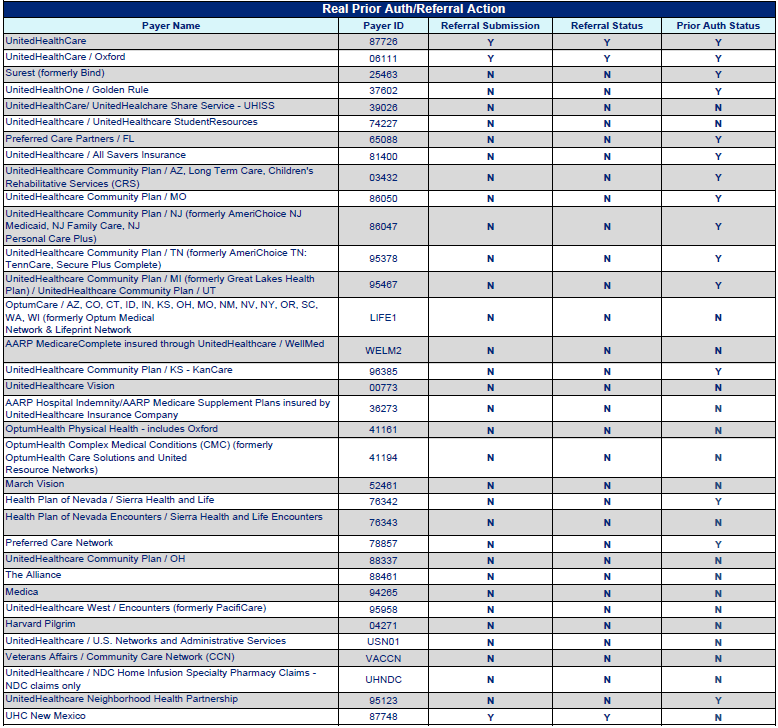
Task: Click the Referral Status column header
Action: click(x=607, y=26)
